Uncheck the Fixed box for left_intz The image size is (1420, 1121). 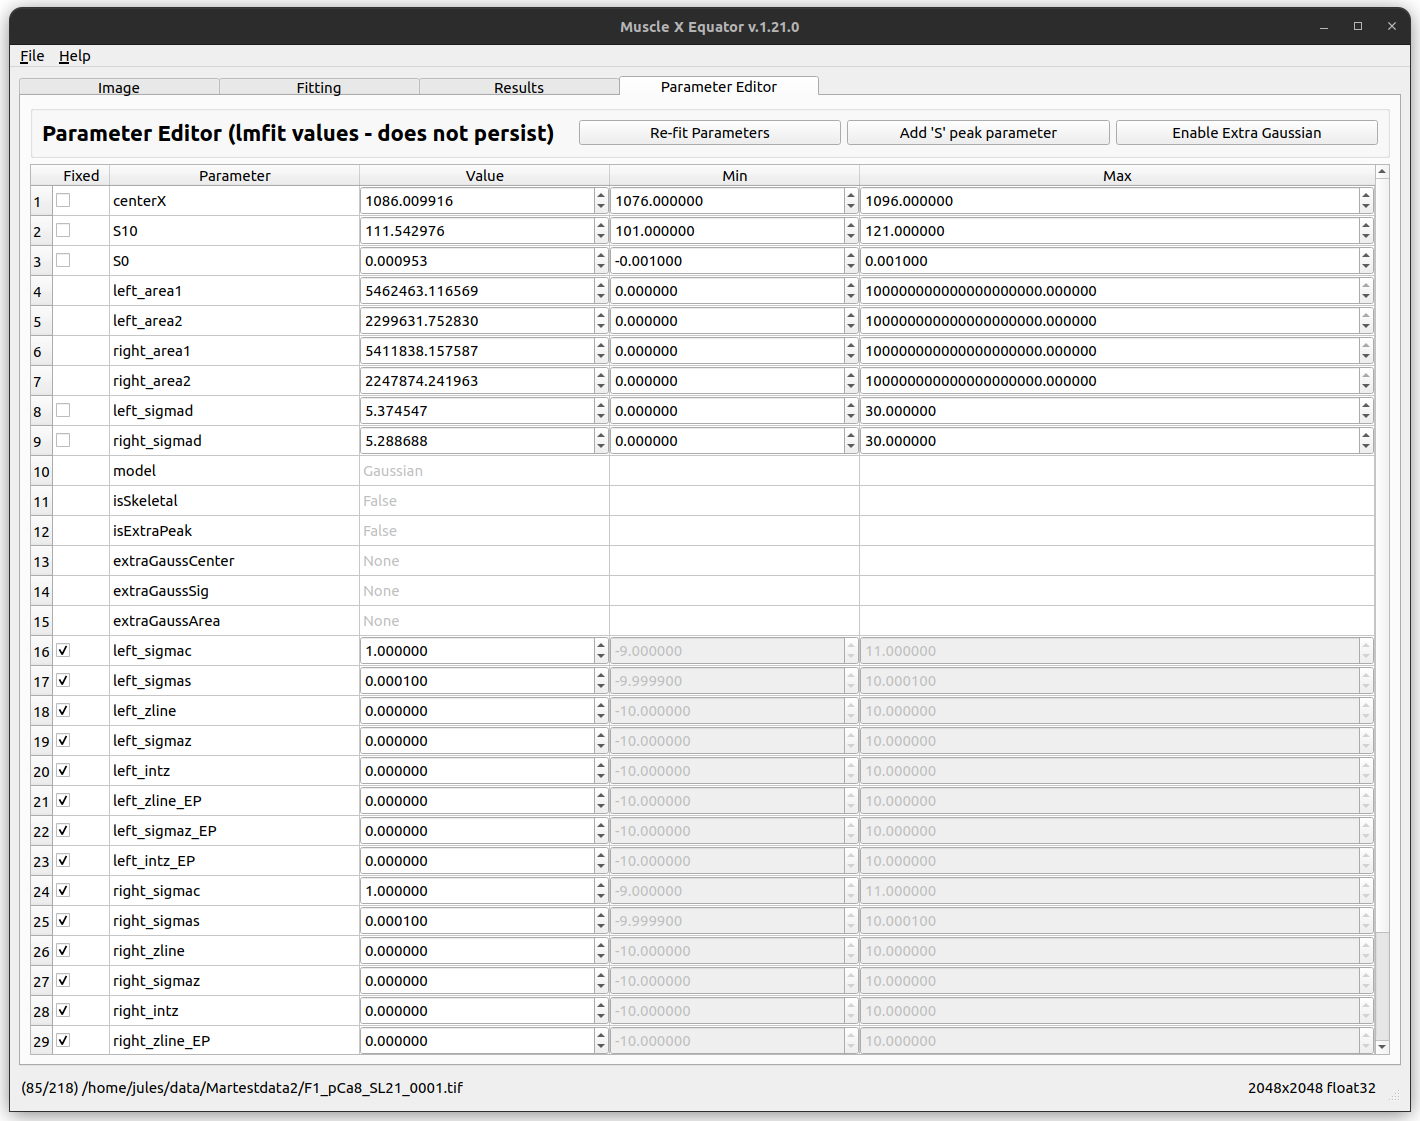(x=63, y=770)
